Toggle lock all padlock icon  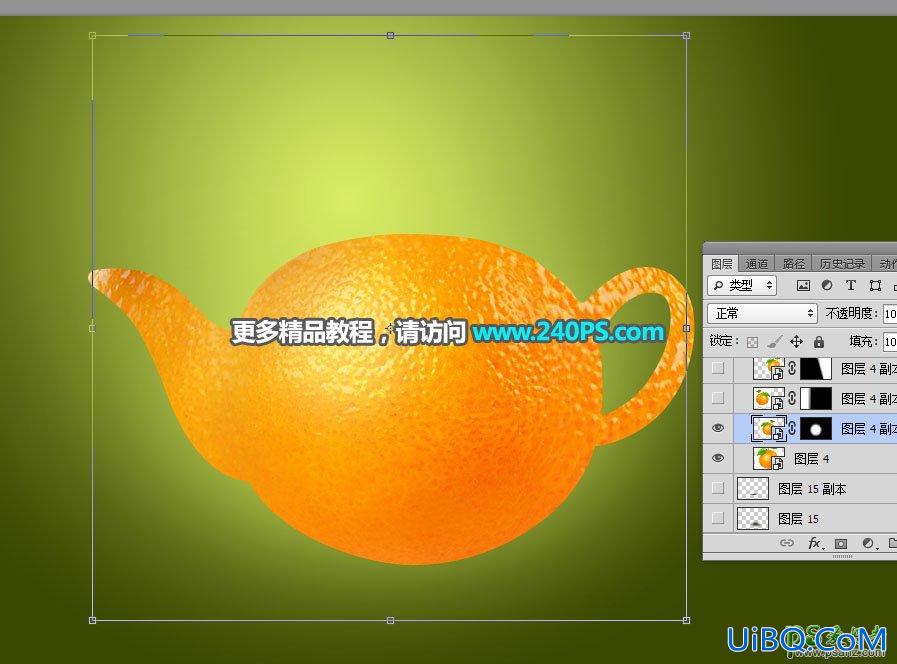[x=819, y=342]
